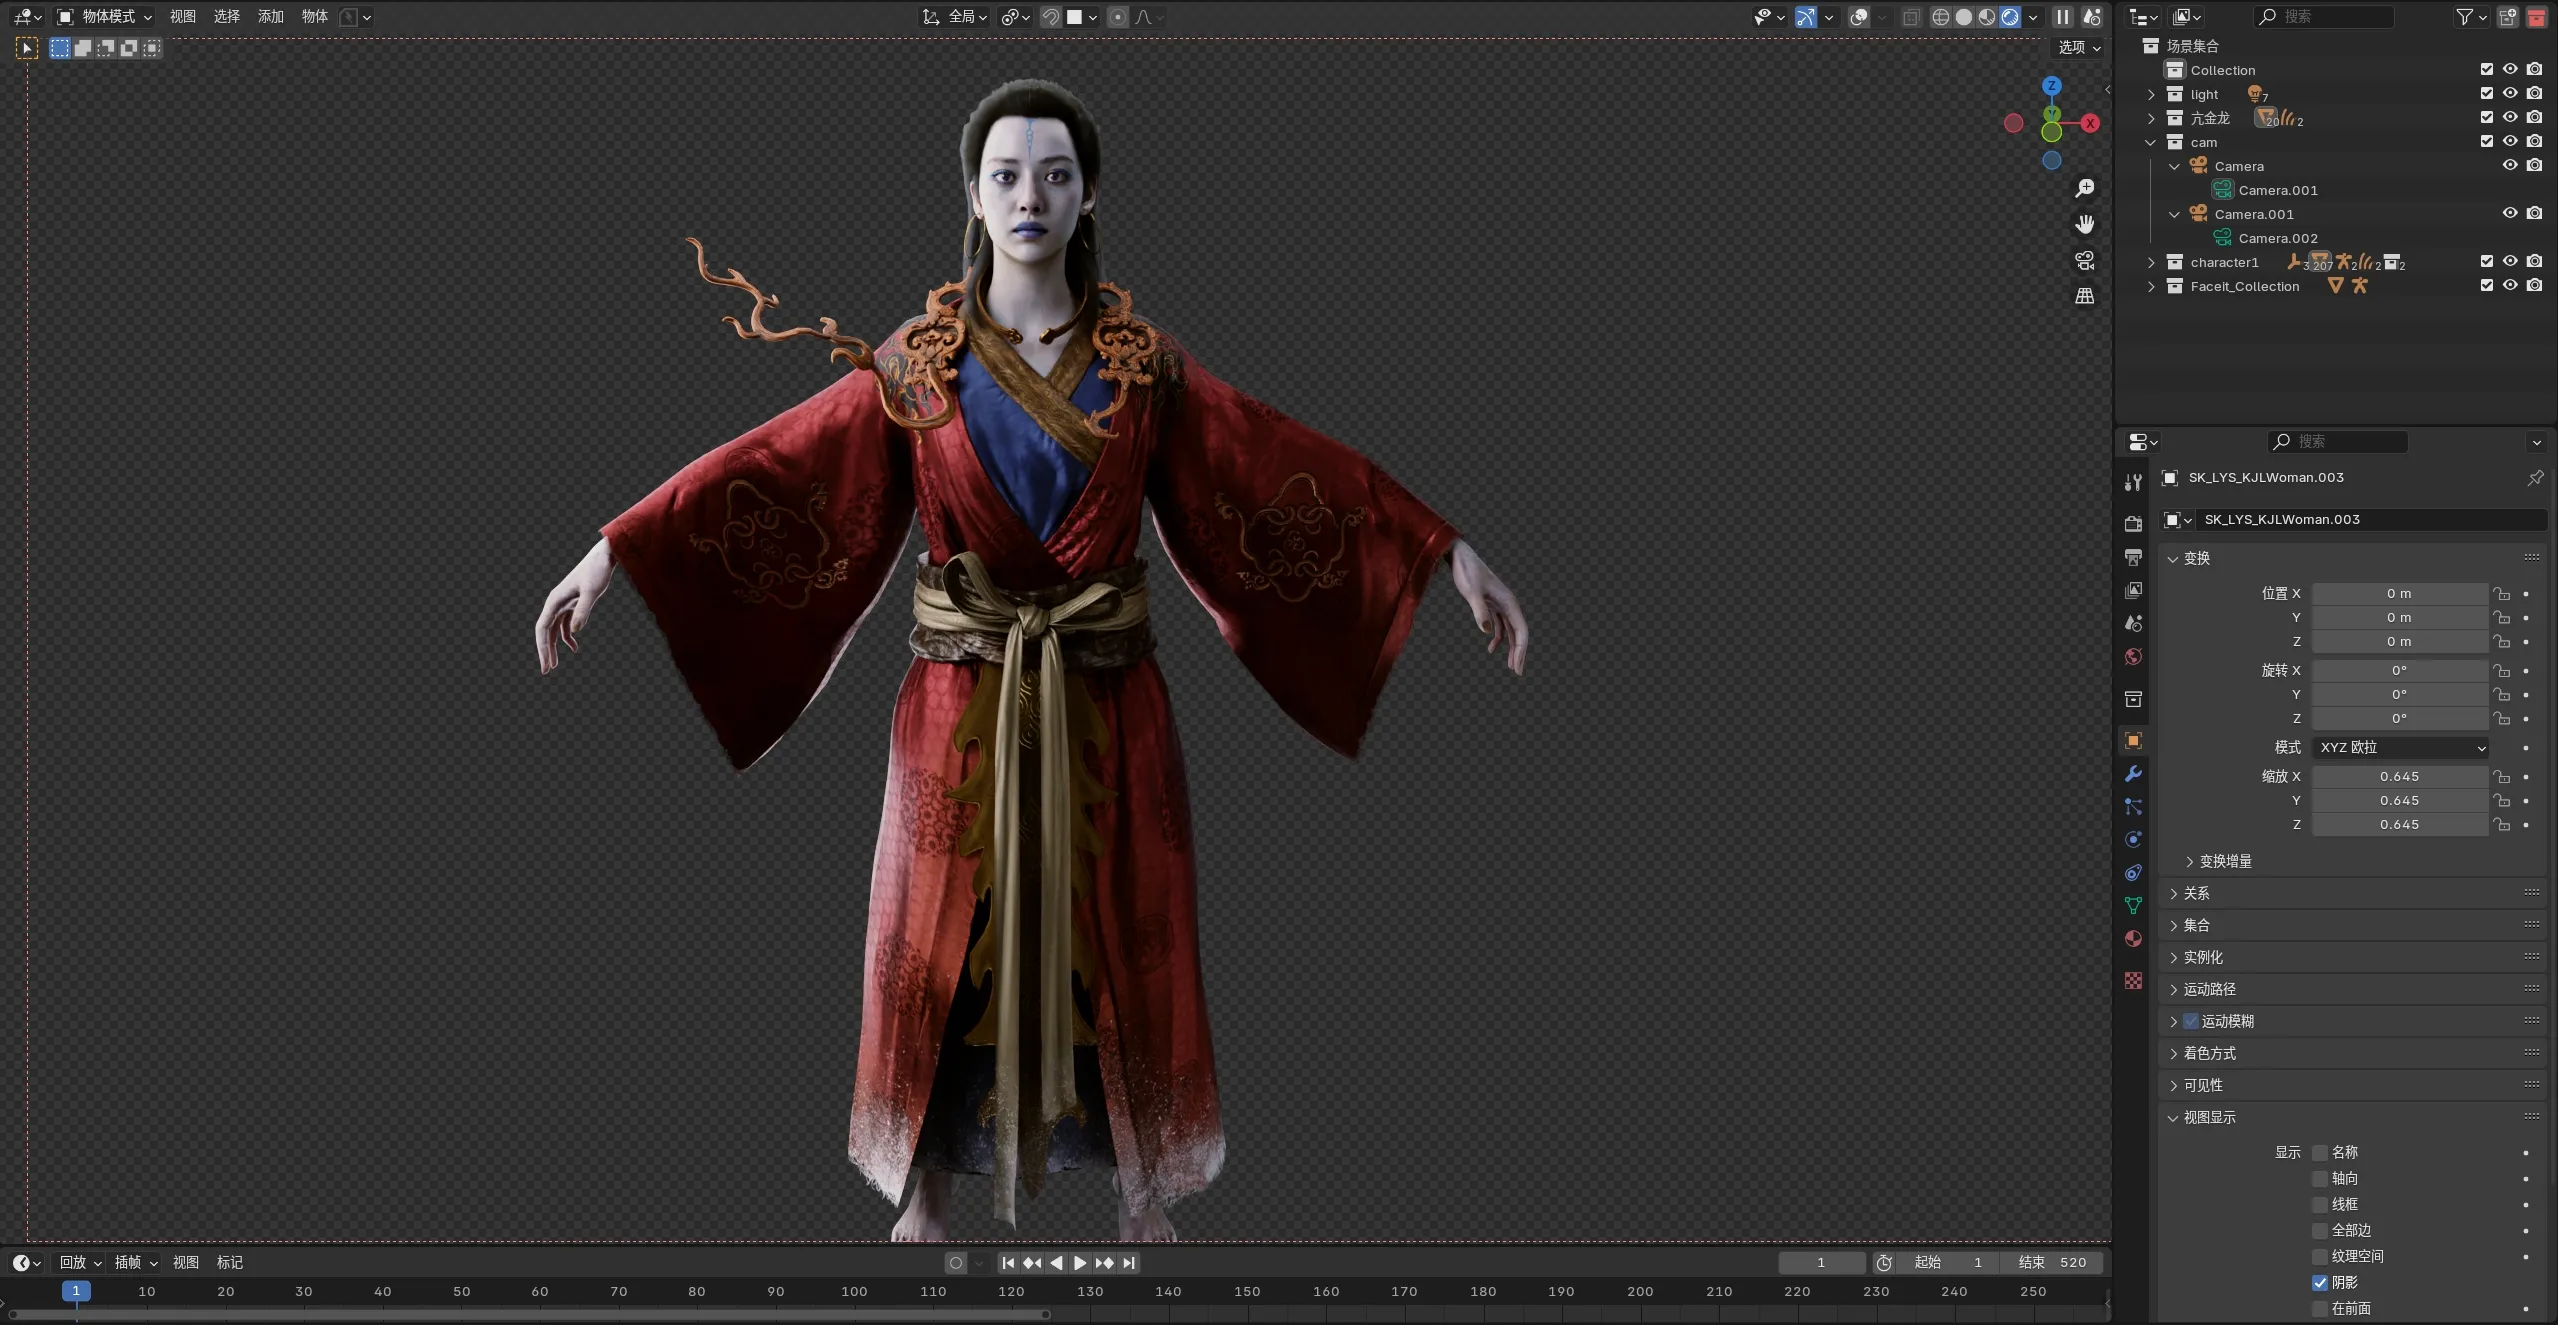2558x1325 pixels.
Task: Open the Render properties tab
Action: click(x=2133, y=523)
